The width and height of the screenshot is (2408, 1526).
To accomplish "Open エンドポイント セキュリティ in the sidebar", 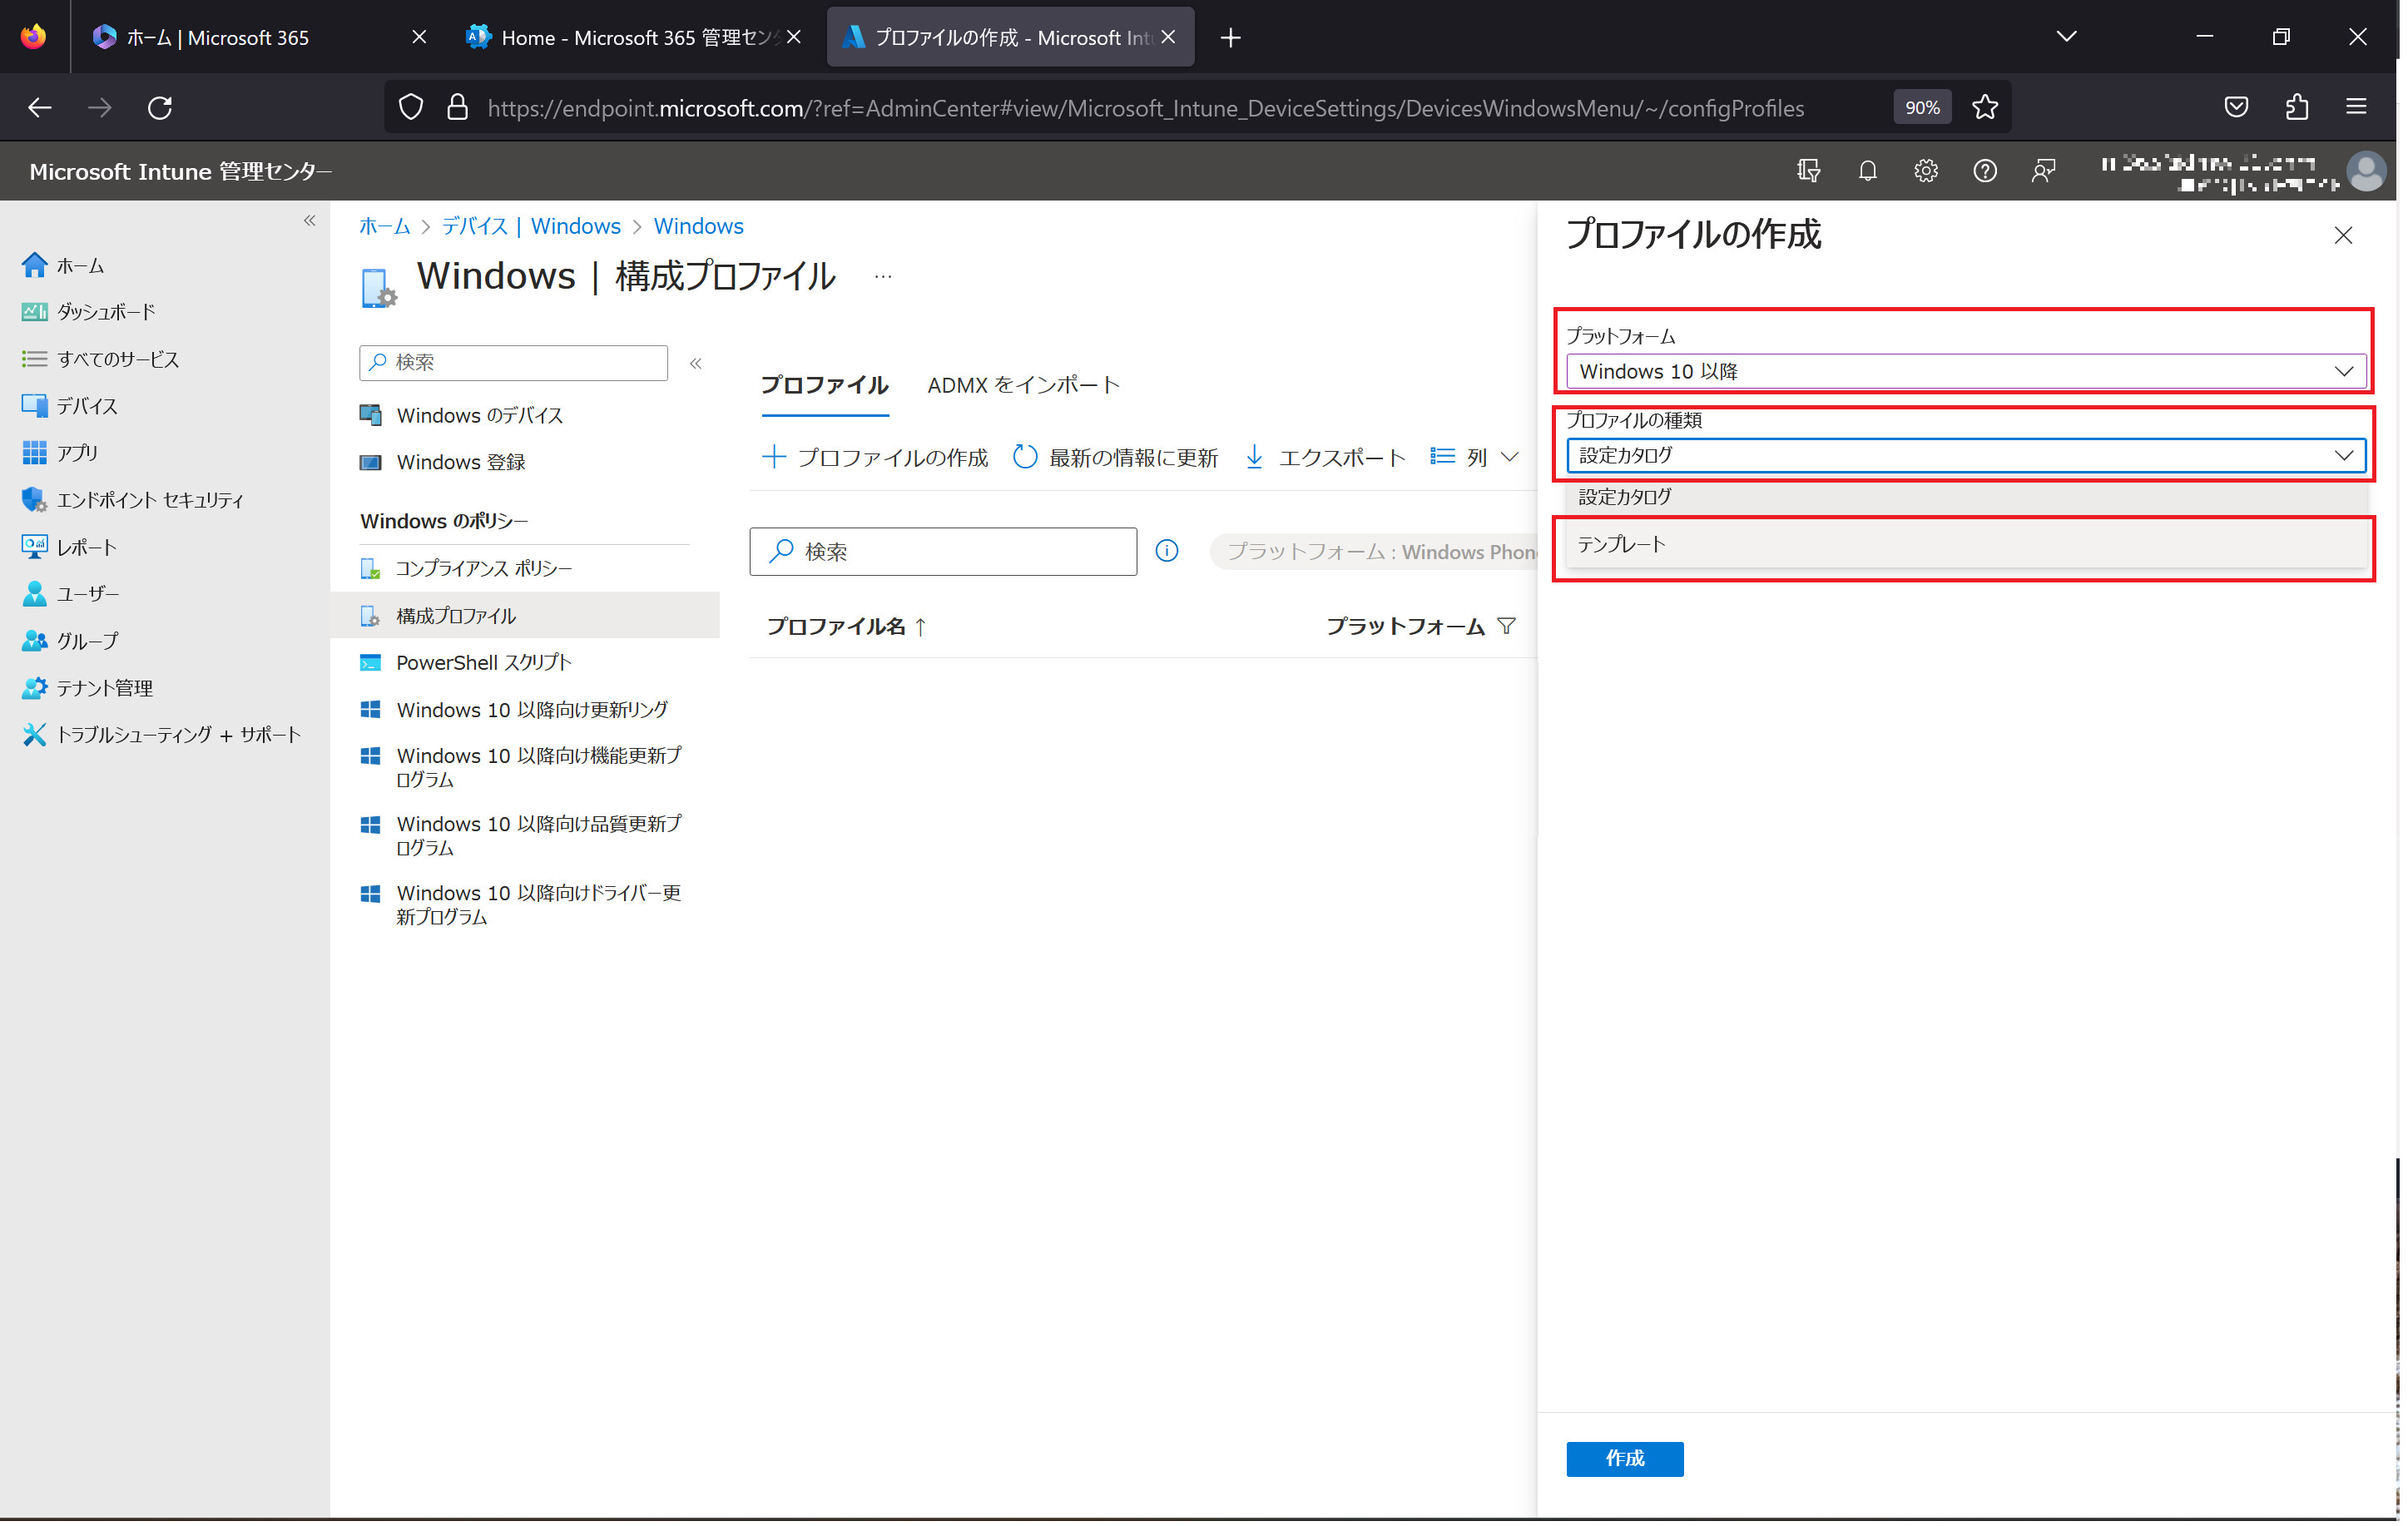I will click(x=132, y=501).
